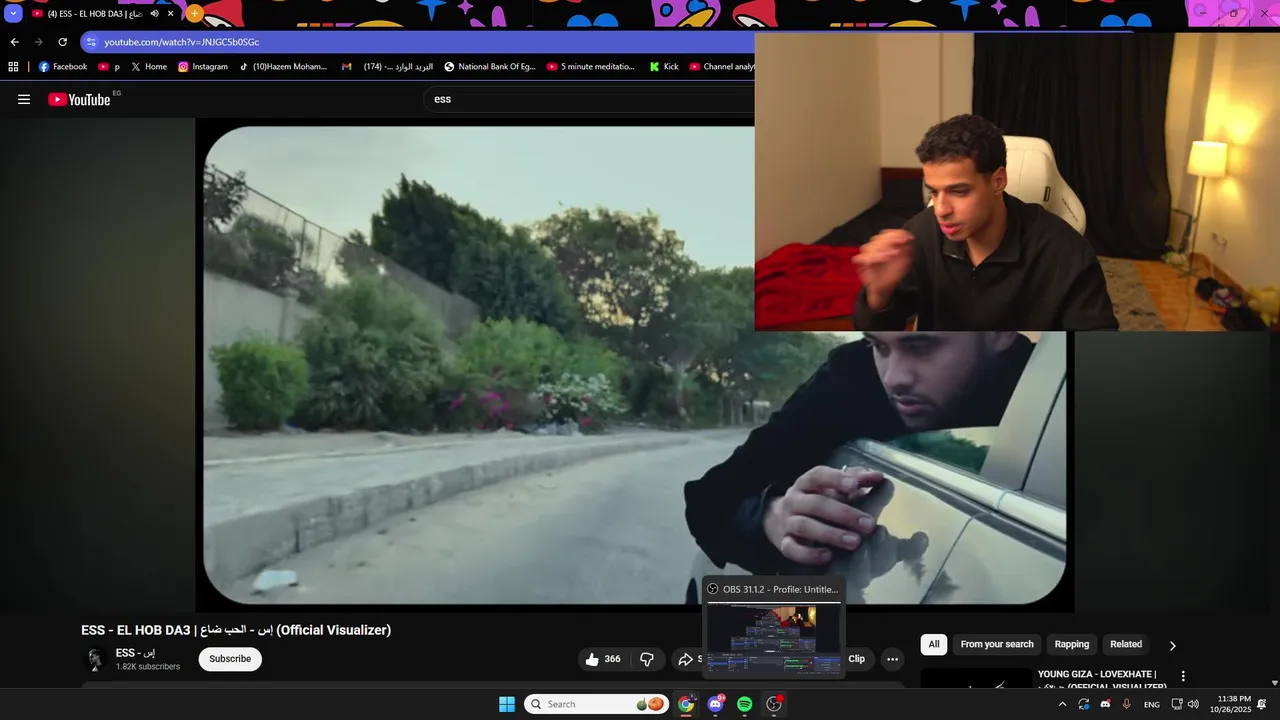The width and height of the screenshot is (1280, 720).
Task: Click the page scrollbar down arrow
Action: [1273, 681]
